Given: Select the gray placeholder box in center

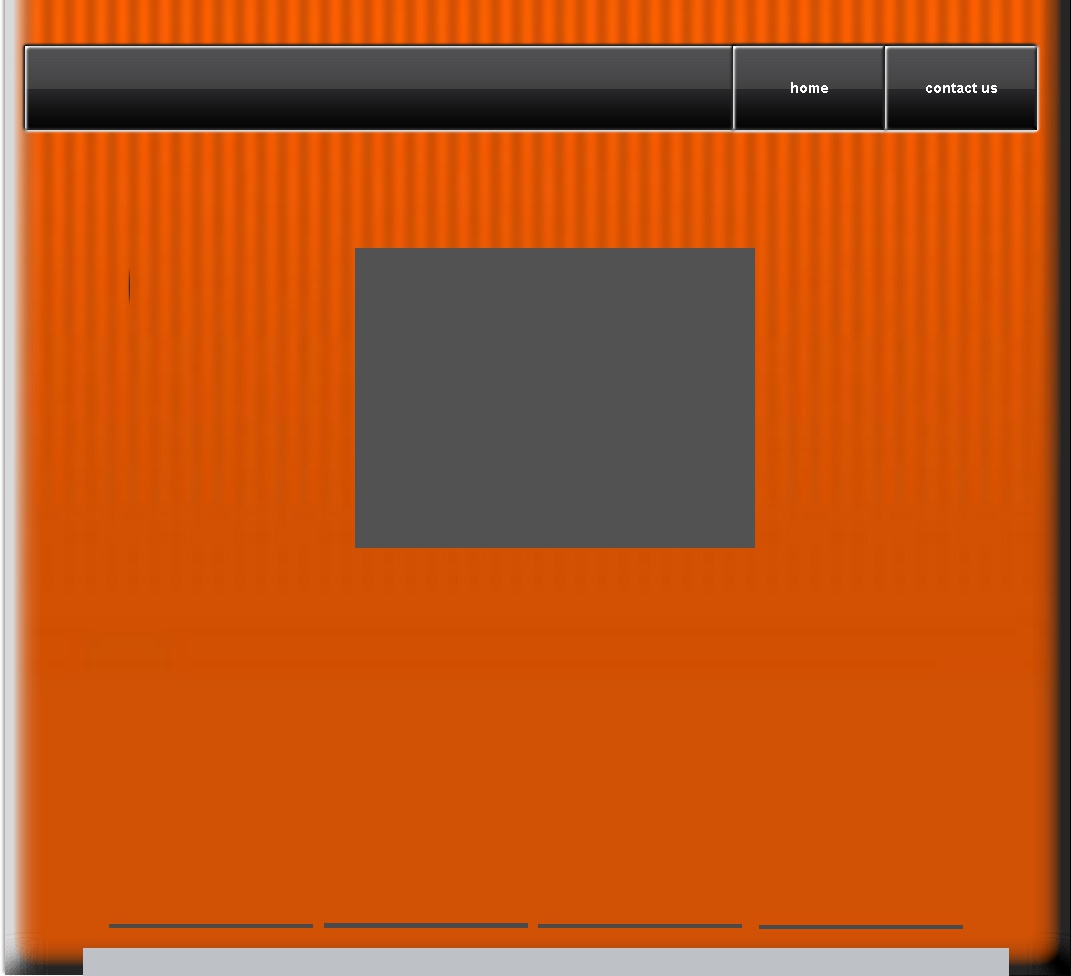Looking at the screenshot, I should 554,397.
